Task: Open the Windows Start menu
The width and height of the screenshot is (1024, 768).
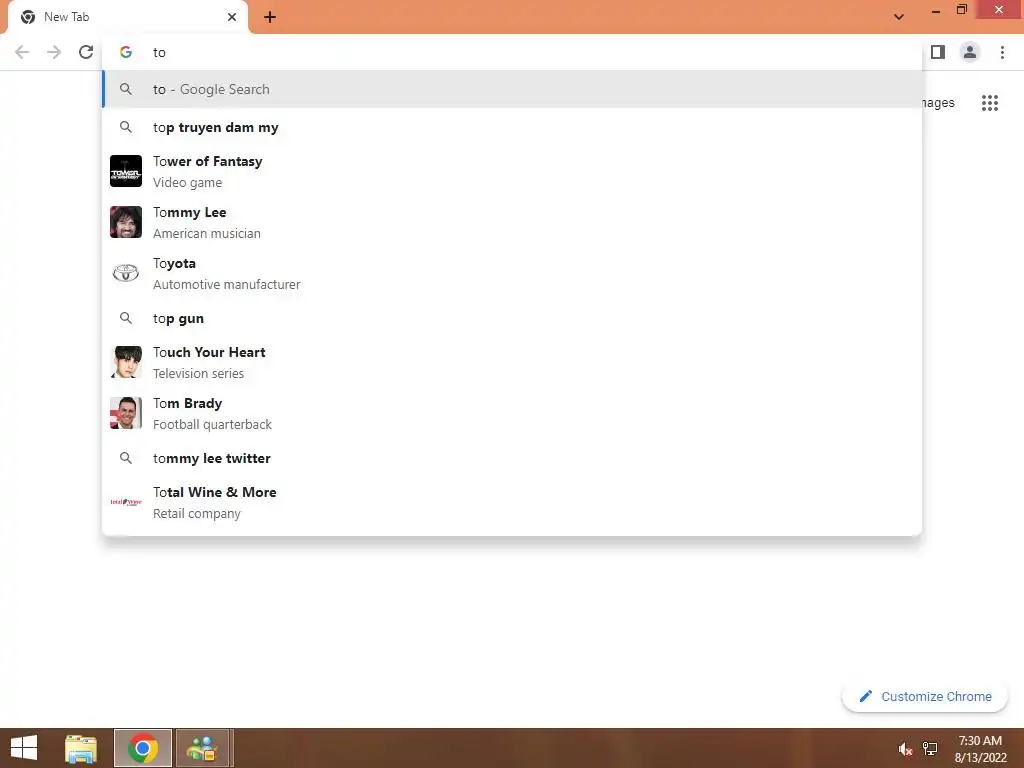Action: pyautogui.click(x=24, y=748)
